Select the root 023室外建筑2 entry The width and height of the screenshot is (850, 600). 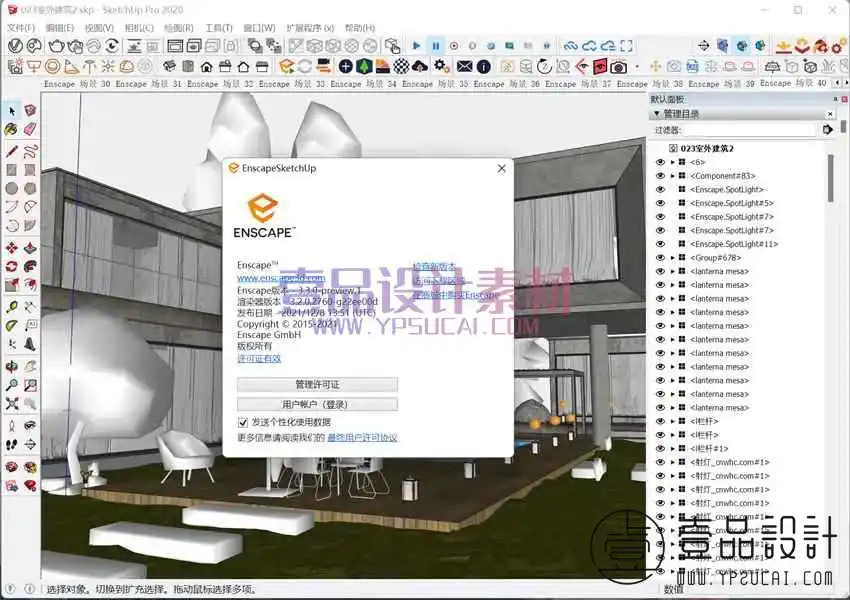coord(707,148)
